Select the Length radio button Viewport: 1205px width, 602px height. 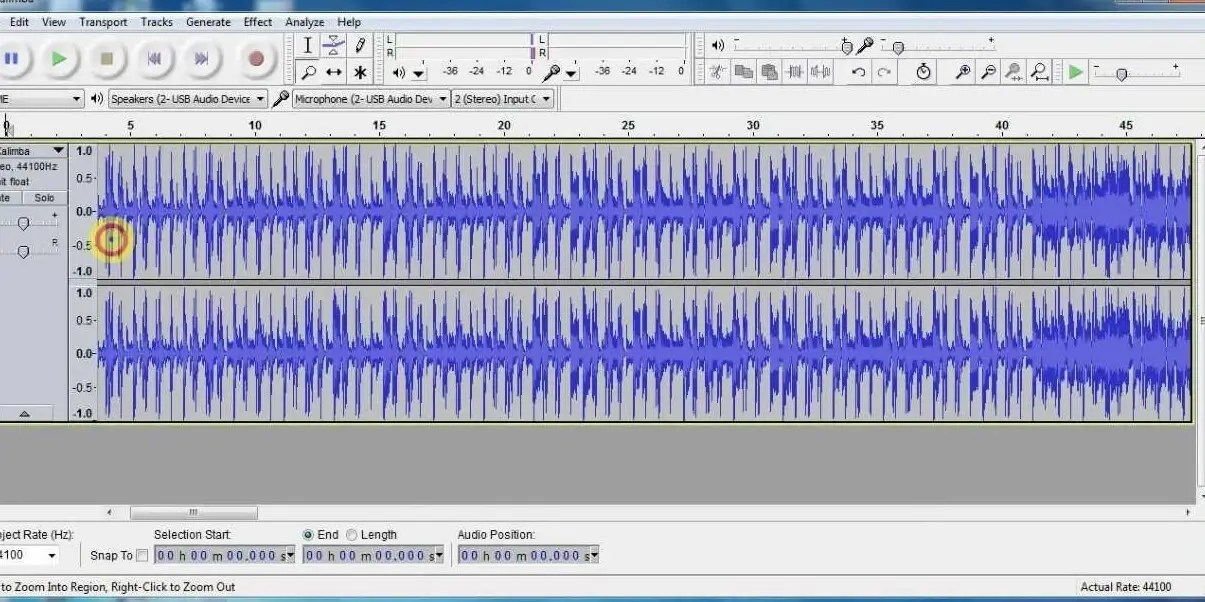[x=352, y=534]
